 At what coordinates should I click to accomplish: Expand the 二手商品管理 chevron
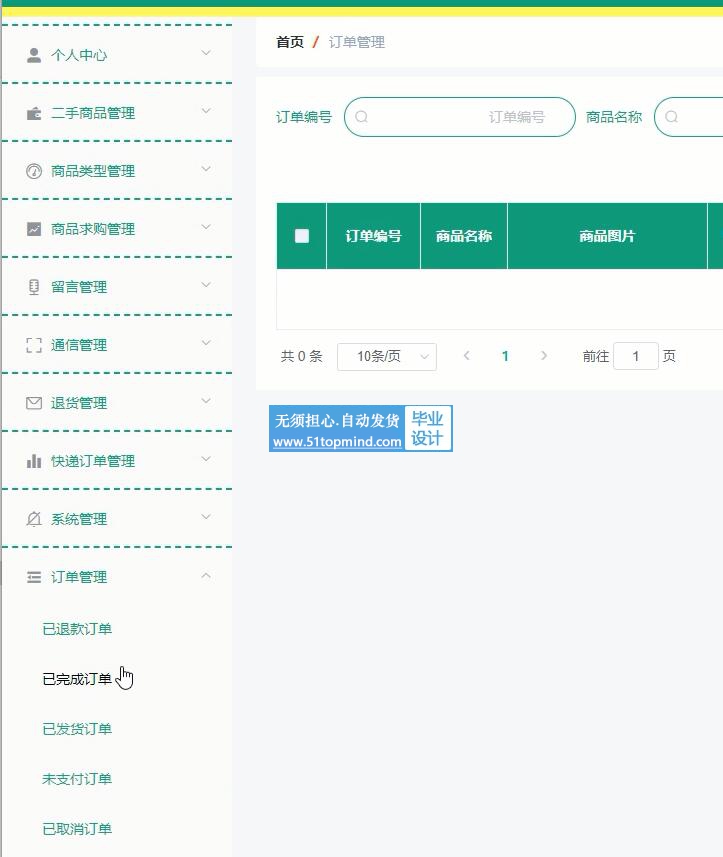click(206, 111)
